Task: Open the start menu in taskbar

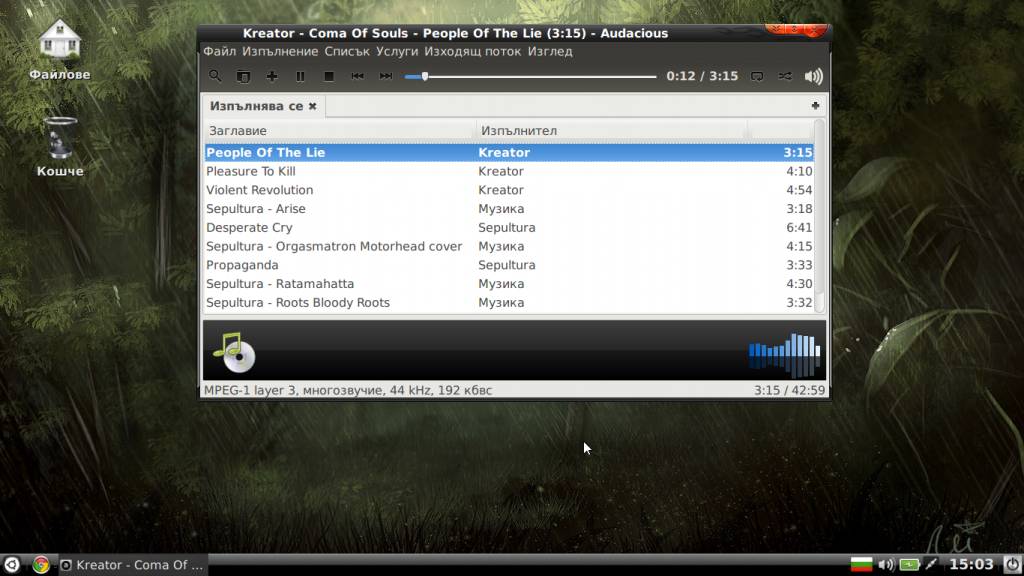Action: click(x=12, y=565)
